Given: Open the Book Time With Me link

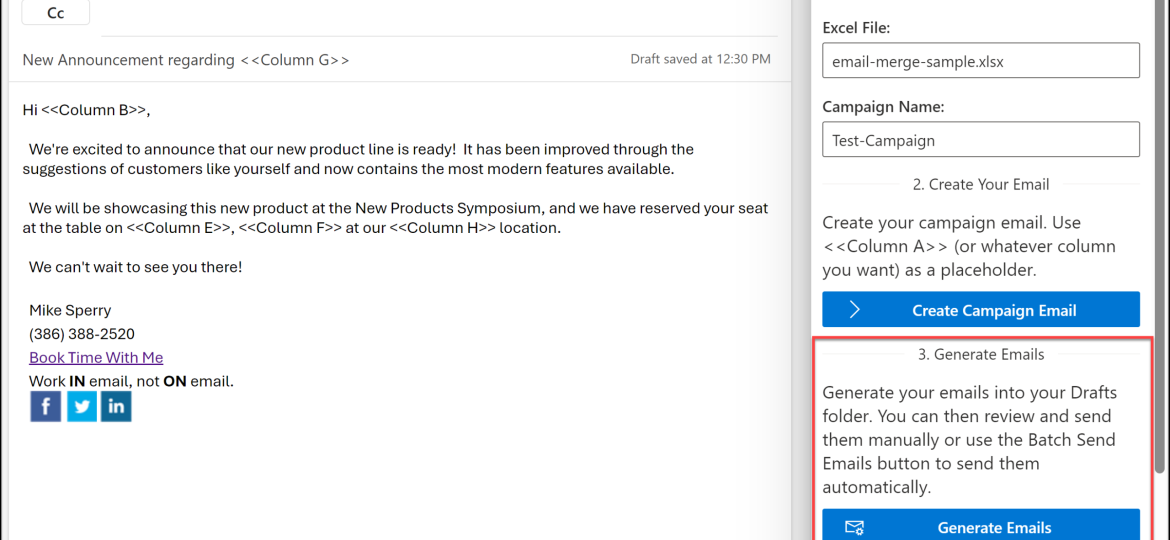Looking at the screenshot, I should click(96, 357).
